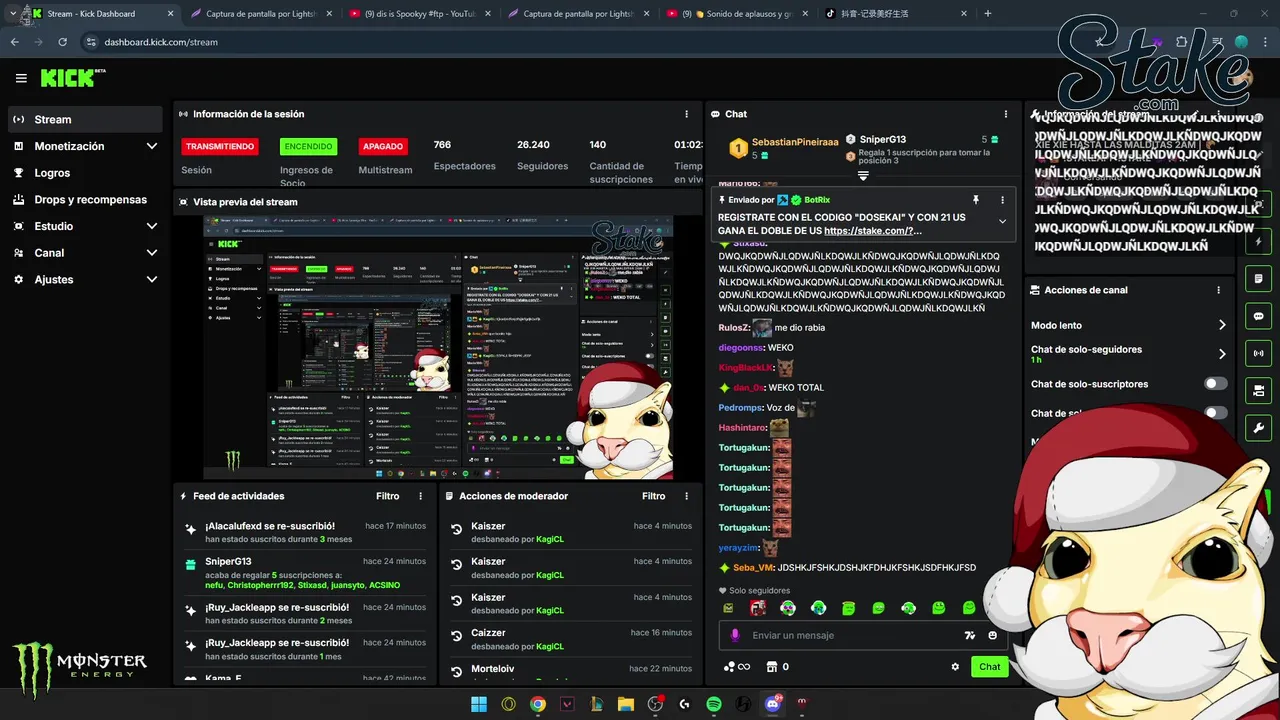Click the document icon in right sidebar
This screenshot has width=1280, height=720.
pos(1259,278)
